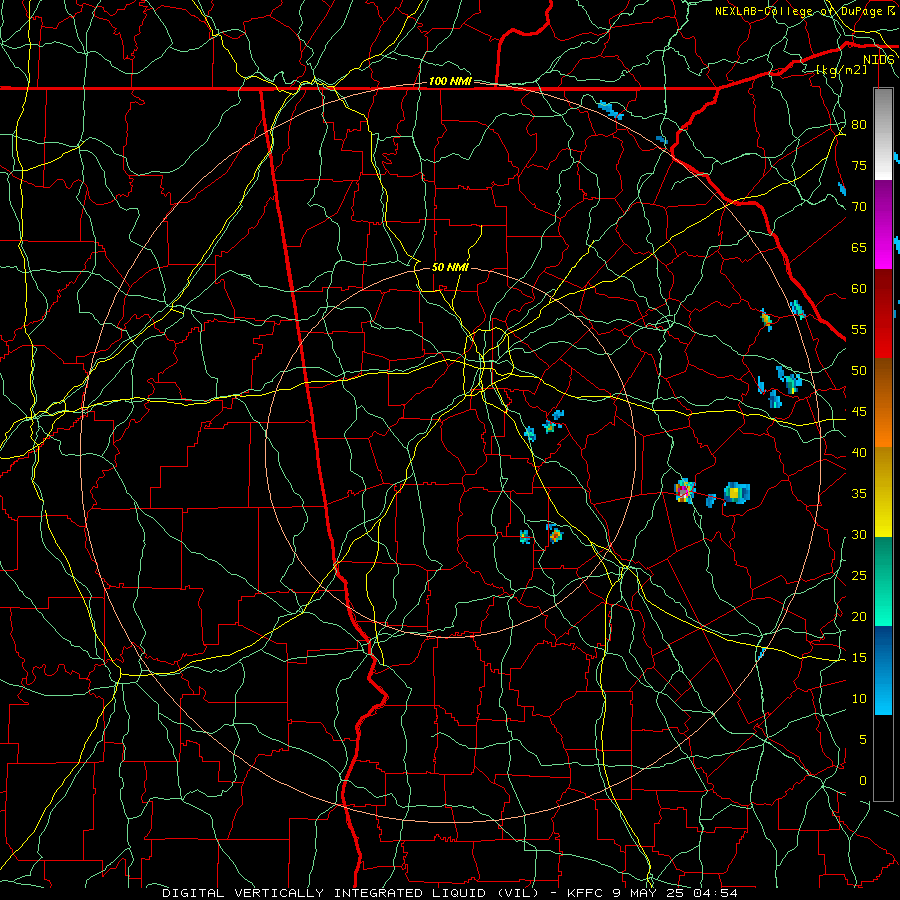900x900 pixels.
Task: Select the white-gray top segment of color scale
Action: point(883,134)
